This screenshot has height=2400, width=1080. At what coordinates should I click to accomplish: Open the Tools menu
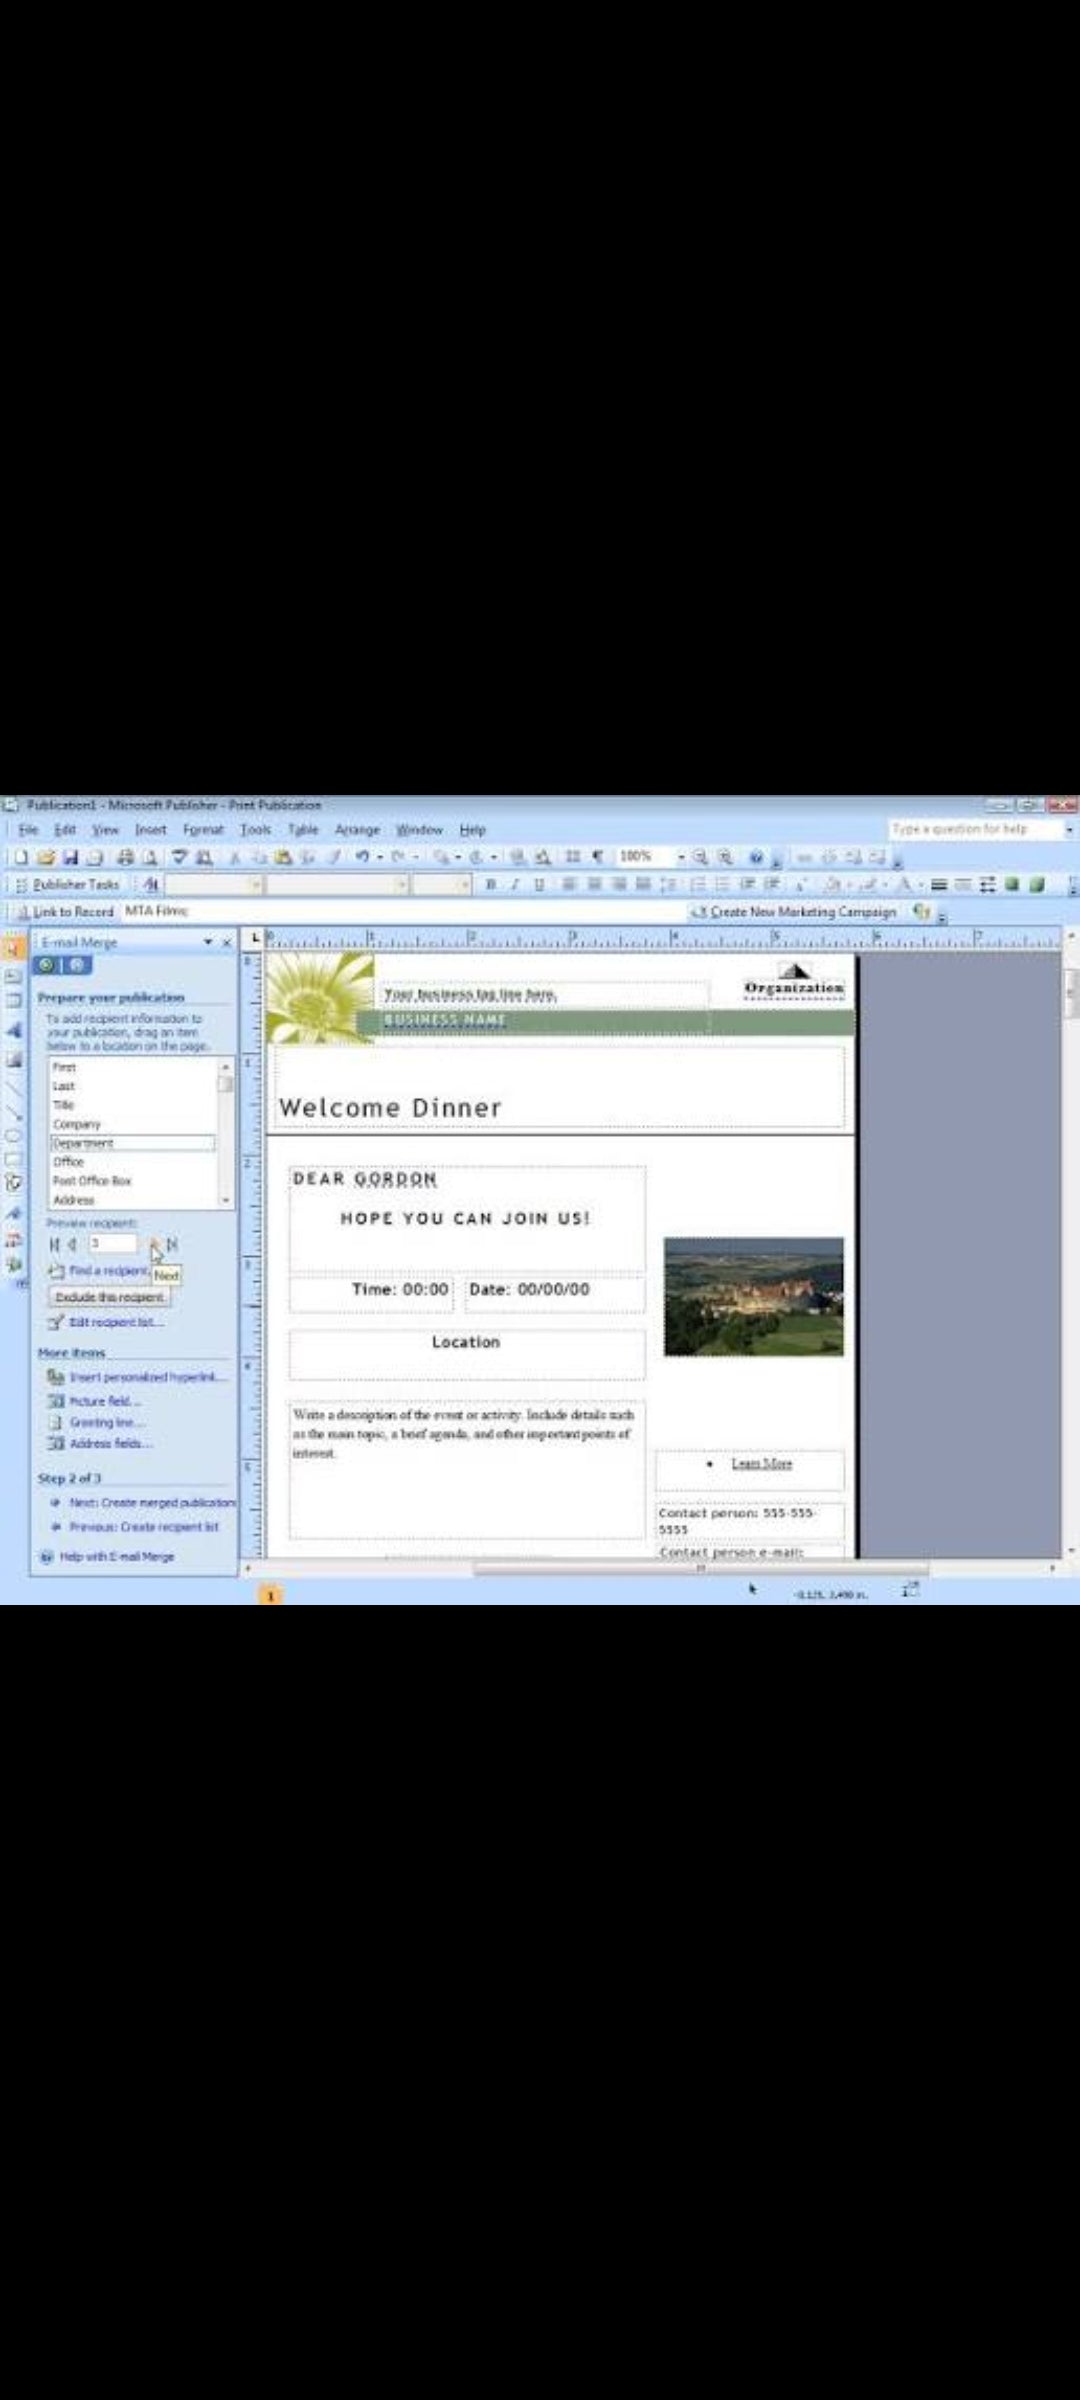click(x=255, y=830)
